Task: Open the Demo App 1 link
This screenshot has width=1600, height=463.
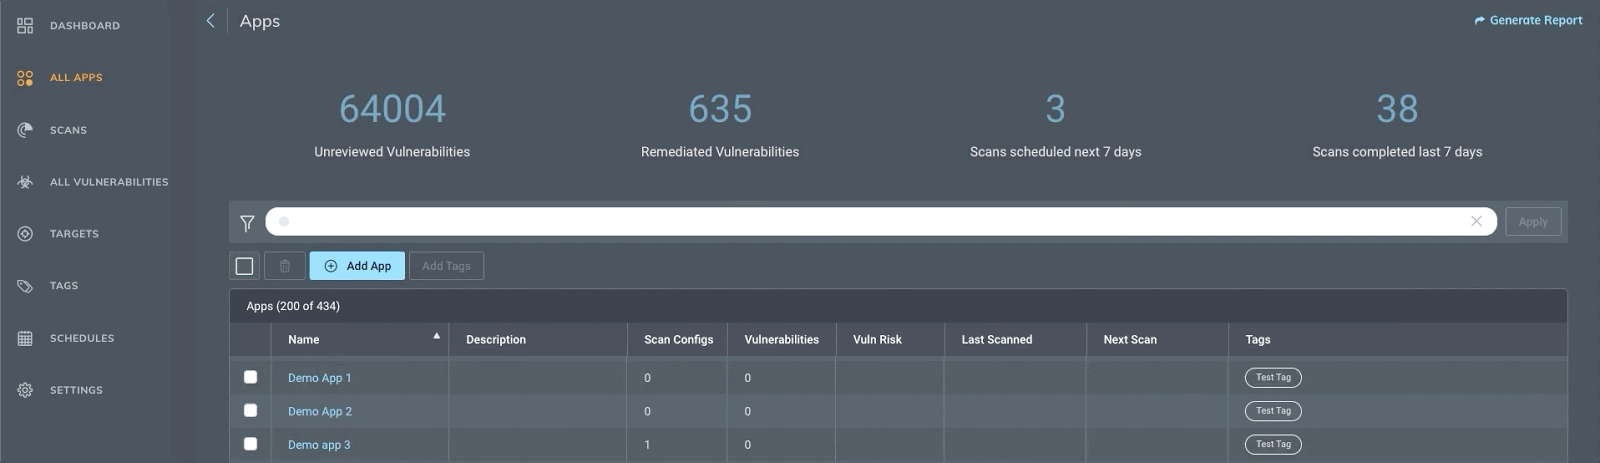Action: (319, 378)
